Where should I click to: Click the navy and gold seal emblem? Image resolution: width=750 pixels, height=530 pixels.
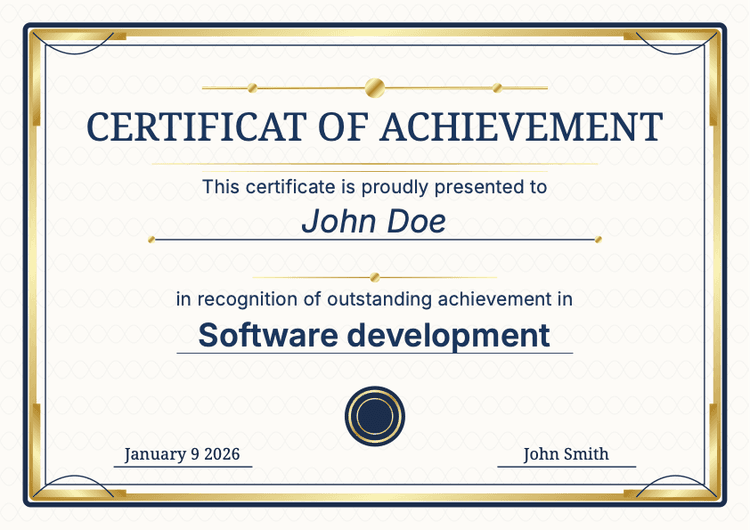(x=375, y=416)
